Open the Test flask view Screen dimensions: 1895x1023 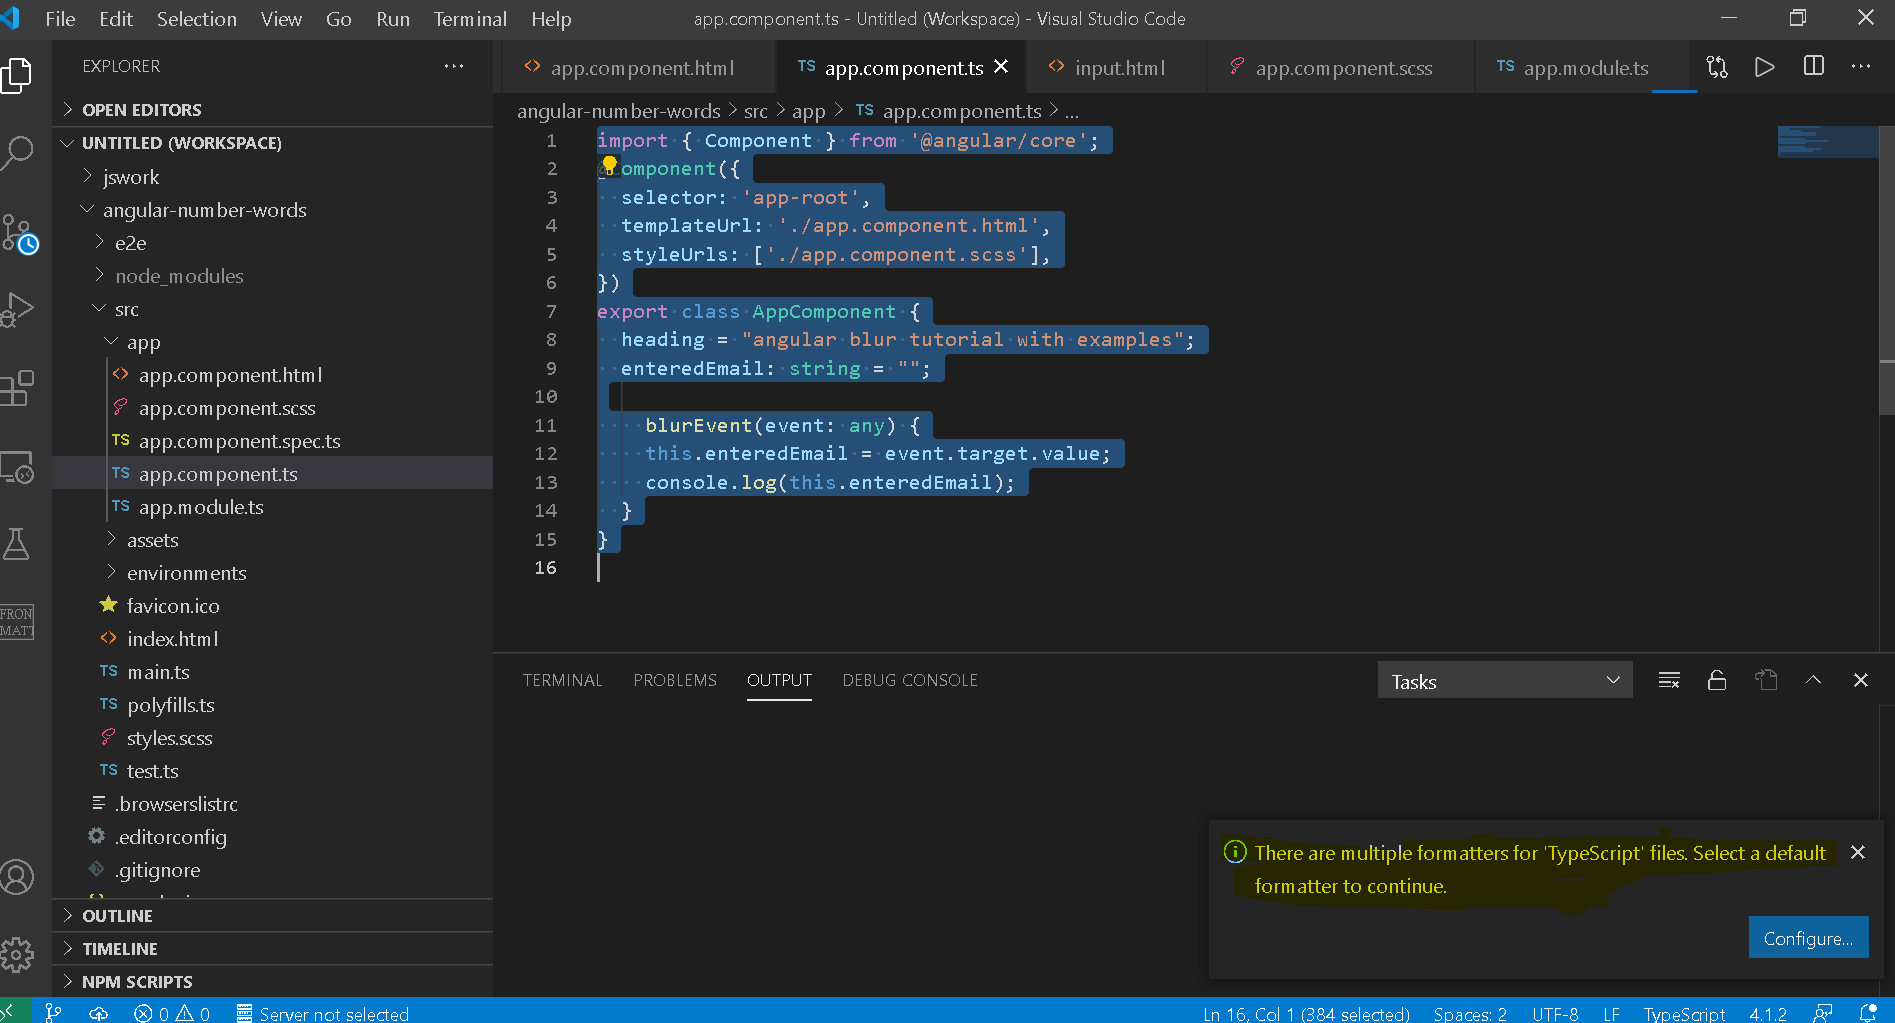click(17, 545)
